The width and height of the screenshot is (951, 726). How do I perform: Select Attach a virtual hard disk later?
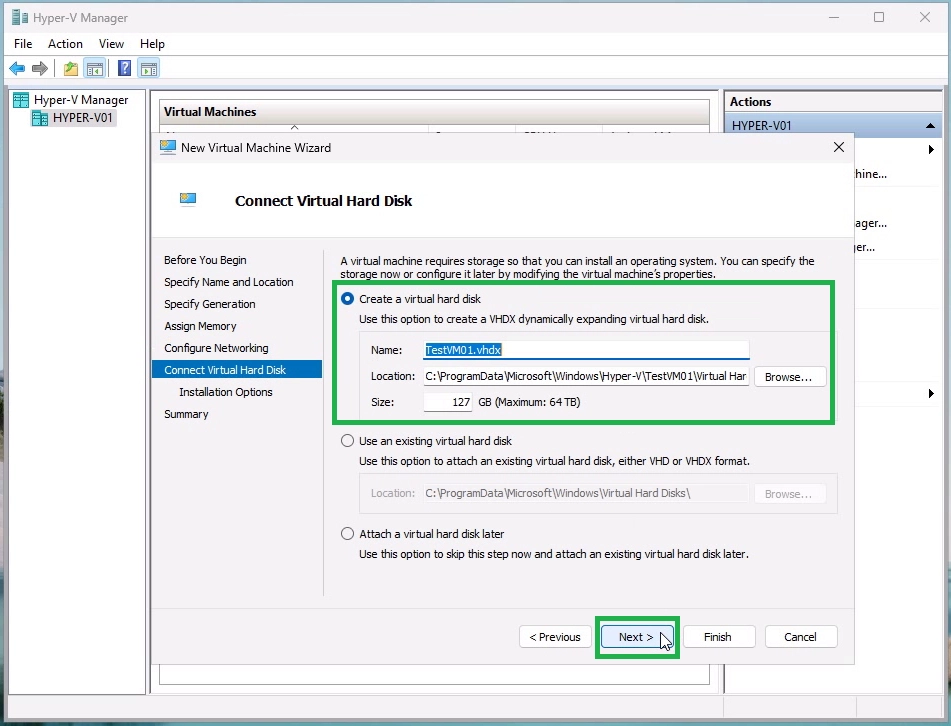(x=348, y=534)
